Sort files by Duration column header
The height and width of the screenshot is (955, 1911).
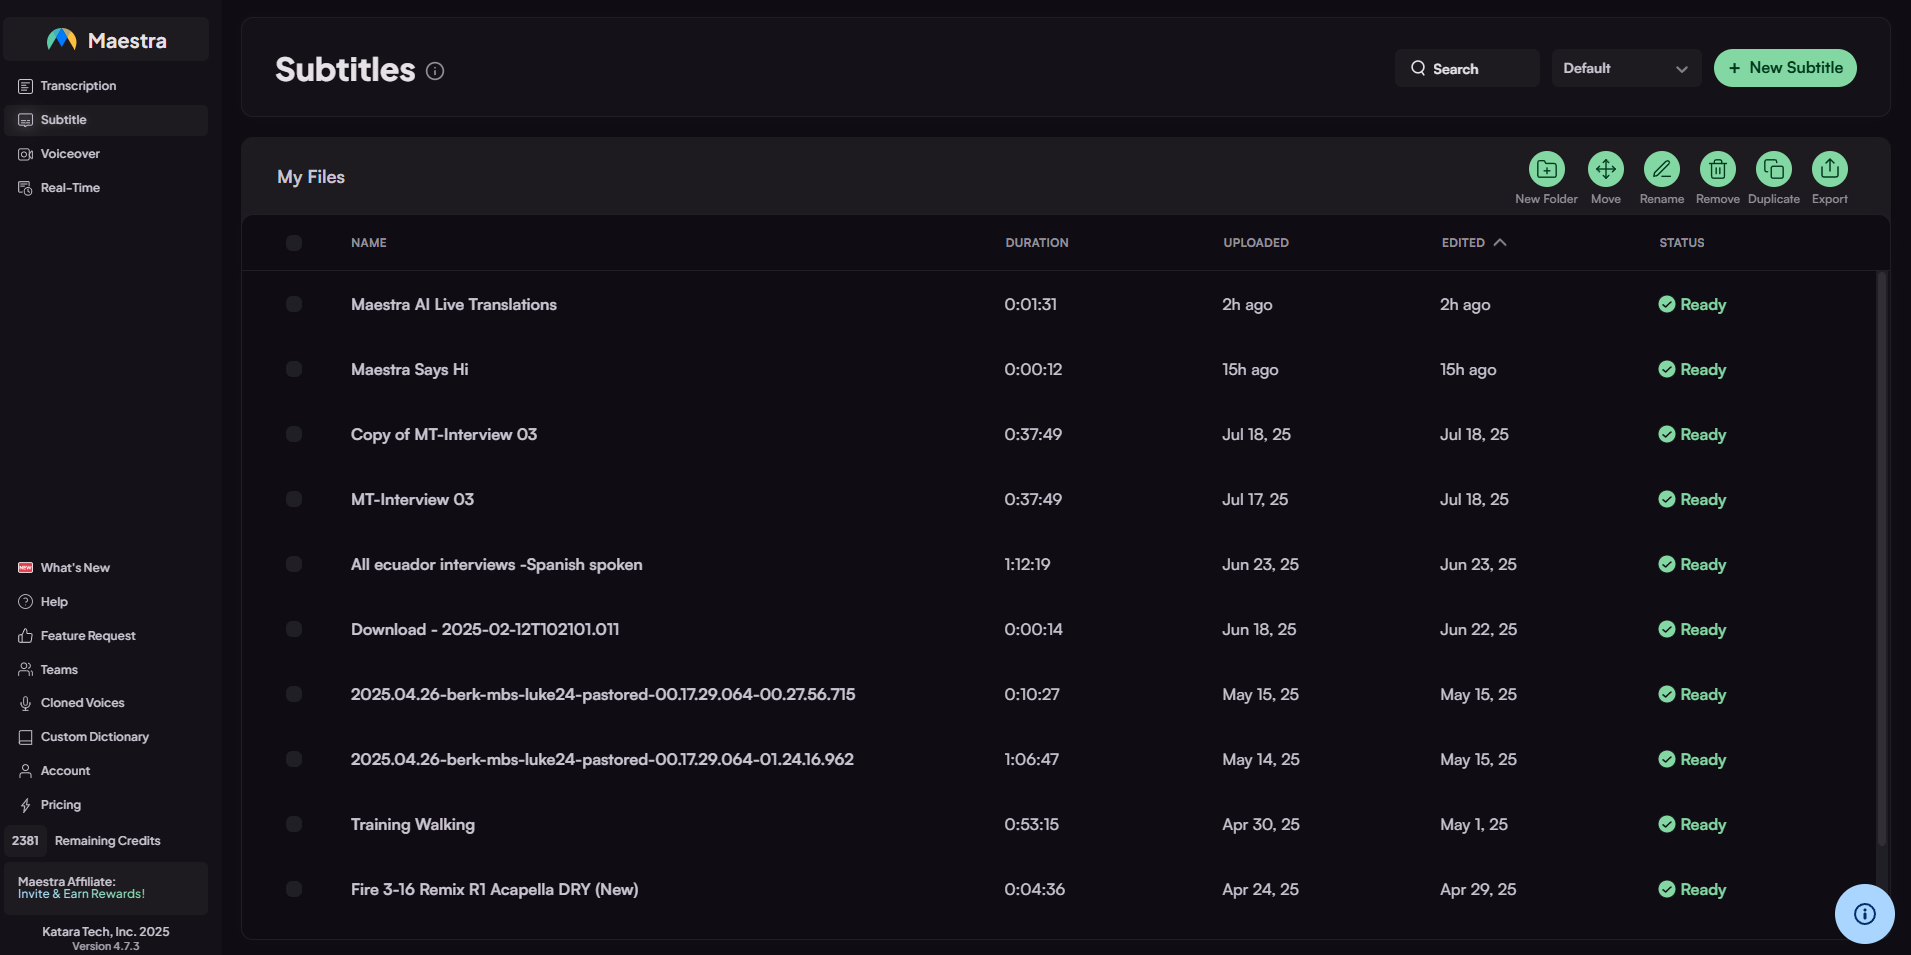pos(1036,243)
